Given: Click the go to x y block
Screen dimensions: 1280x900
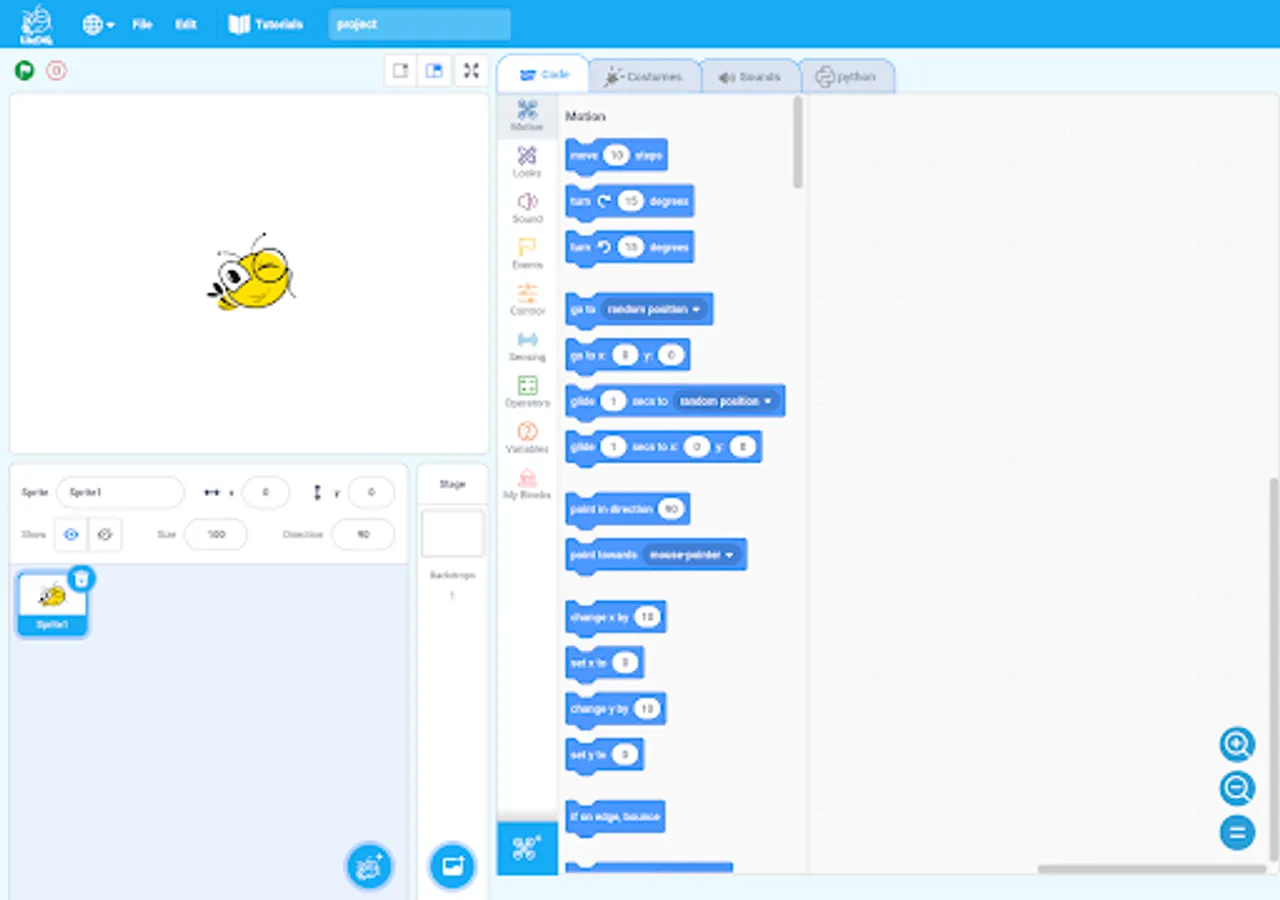Looking at the screenshot, I should tap(627, 356).
